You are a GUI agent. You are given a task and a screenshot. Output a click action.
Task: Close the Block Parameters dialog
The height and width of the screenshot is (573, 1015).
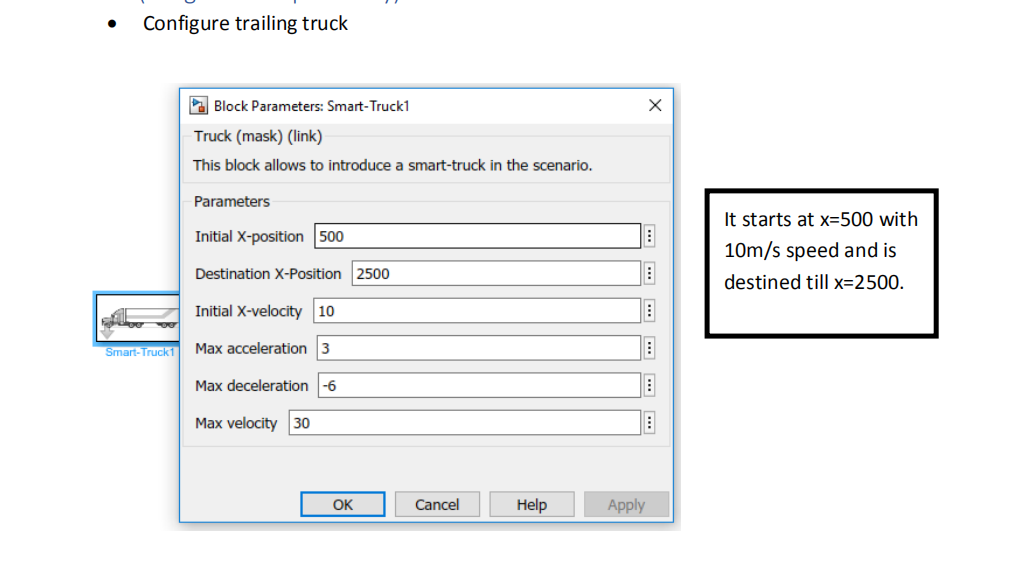(x=655, y=105)
